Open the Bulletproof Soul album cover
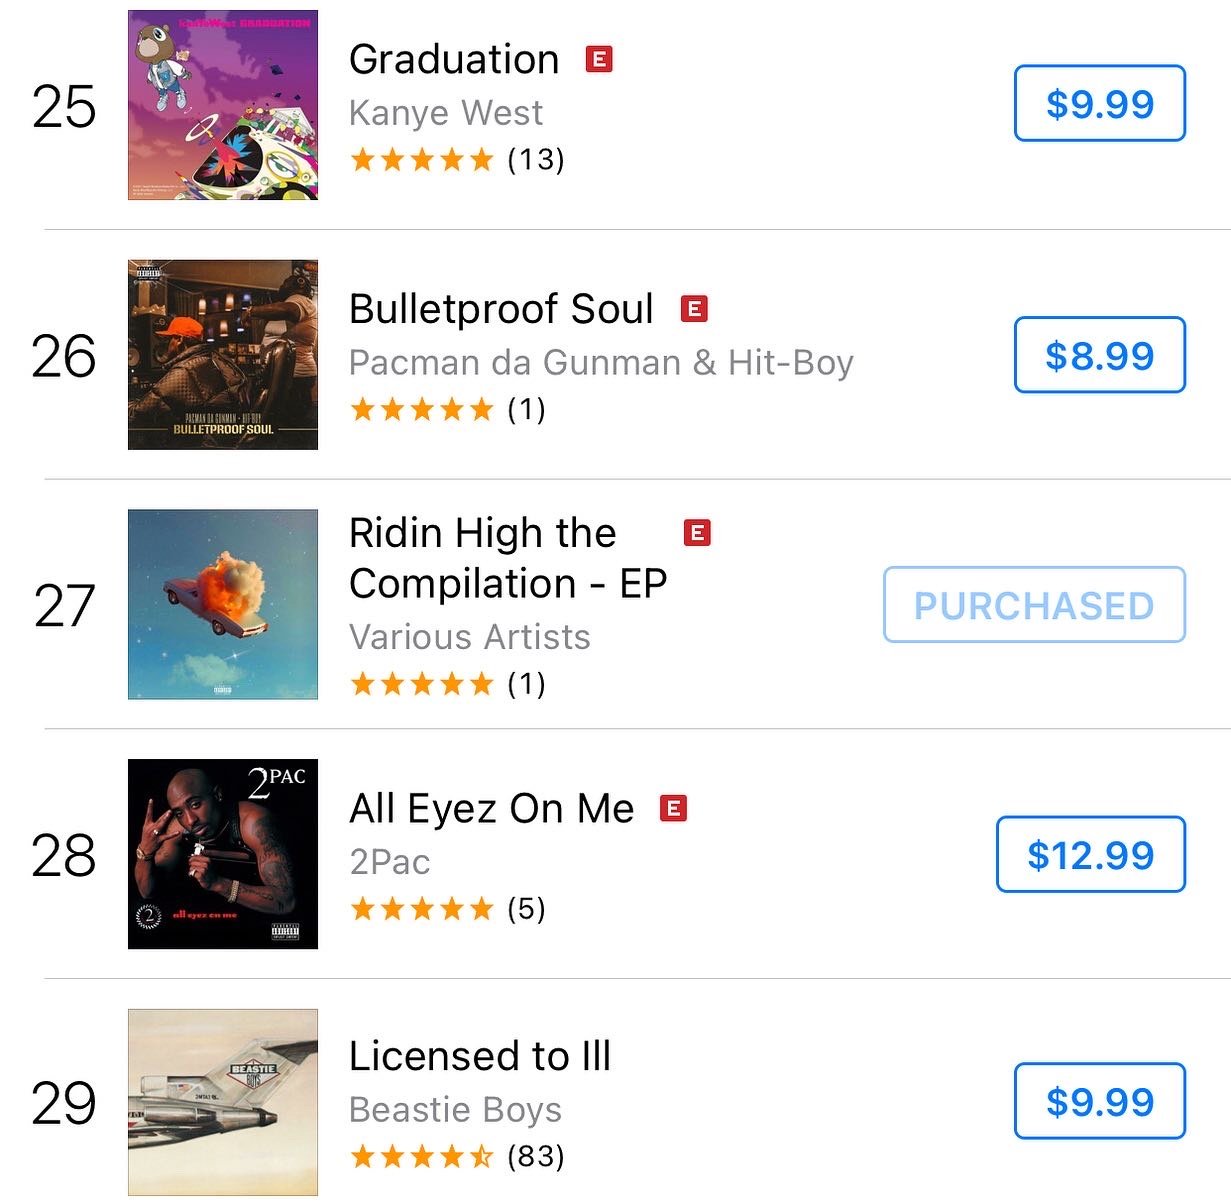The image size is (1231, 1201). tap(223, 355)
